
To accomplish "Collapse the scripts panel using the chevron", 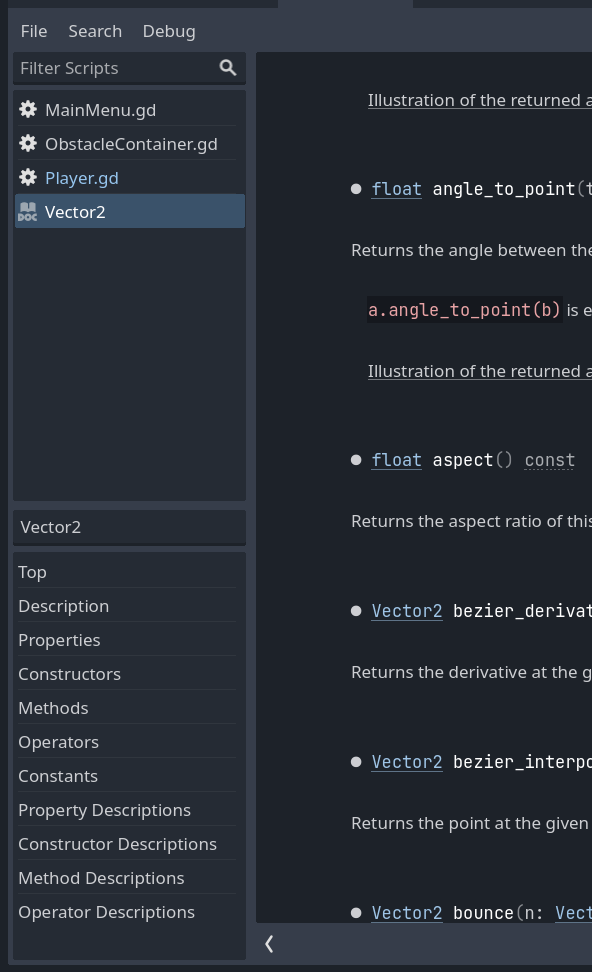I will (x=269, y=943).
